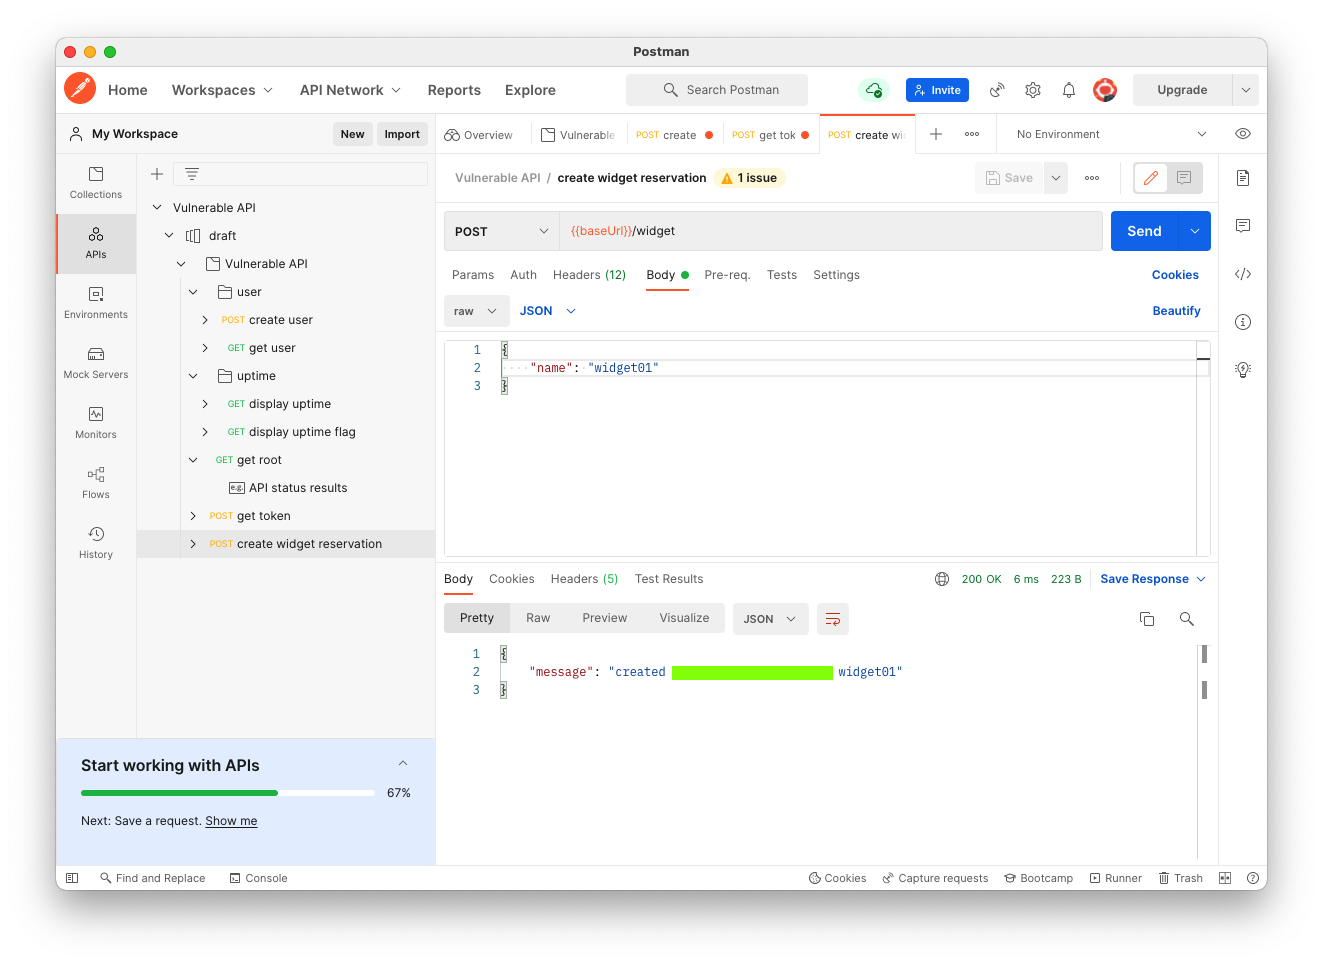Click the request URL input field
Image resolution: width=1323 pixels, height=964 pixels.
click(x=831, y=231)
